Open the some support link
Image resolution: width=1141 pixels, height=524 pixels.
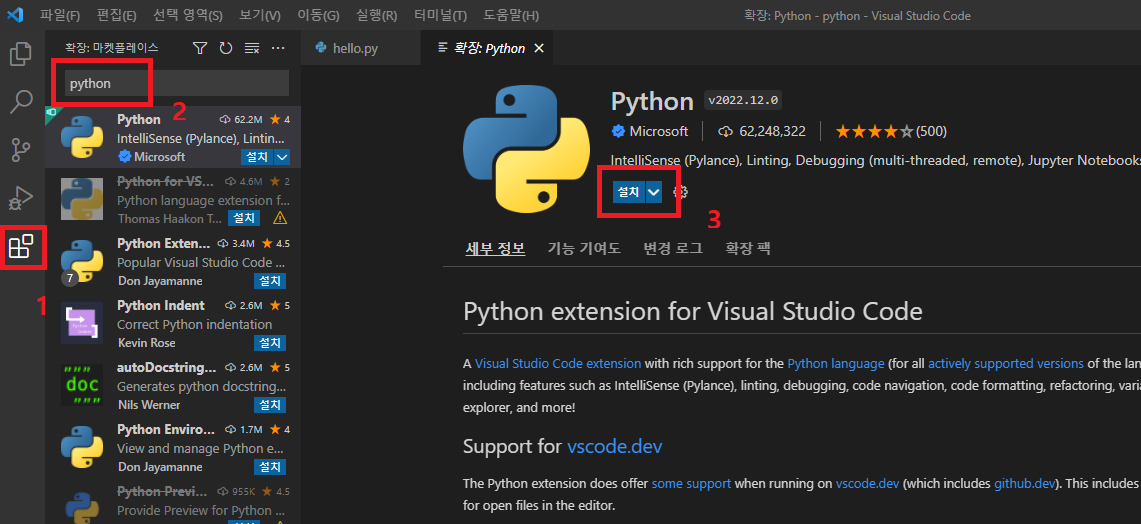click(691, 483)
